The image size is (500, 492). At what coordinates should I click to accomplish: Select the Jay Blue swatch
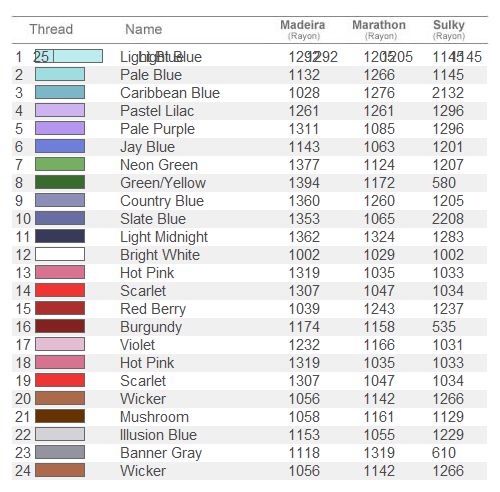click(60, 146)
